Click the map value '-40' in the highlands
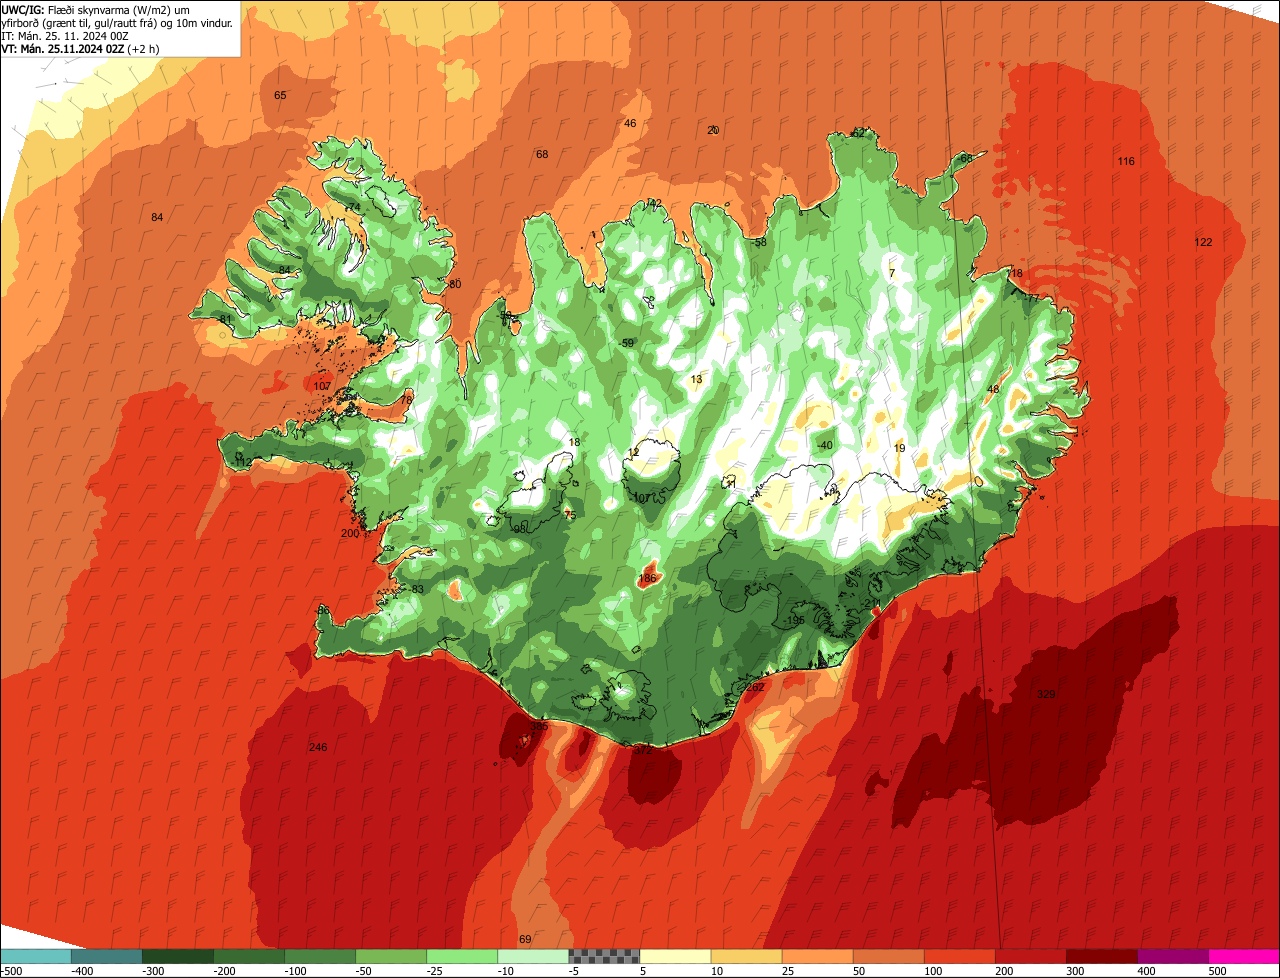This screenshot has height=978, width=1280. pos(824,445)
